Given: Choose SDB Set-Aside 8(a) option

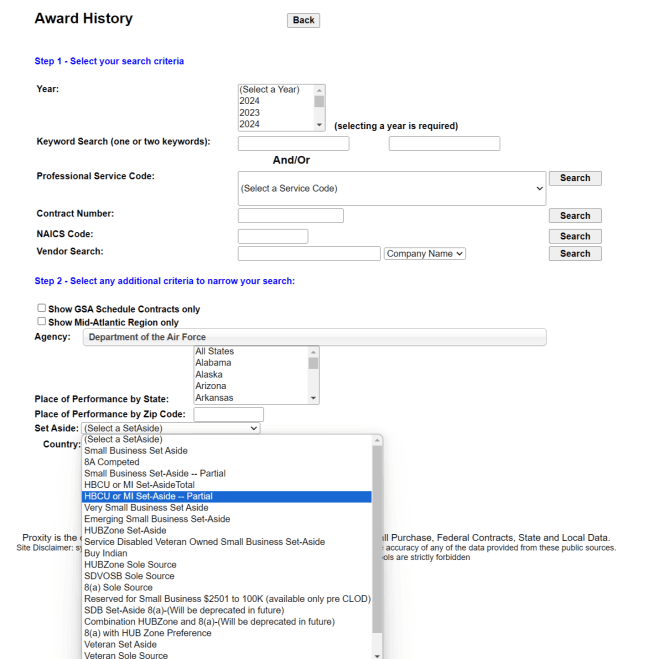Looking at the screenshot, I should pos(227,610).
